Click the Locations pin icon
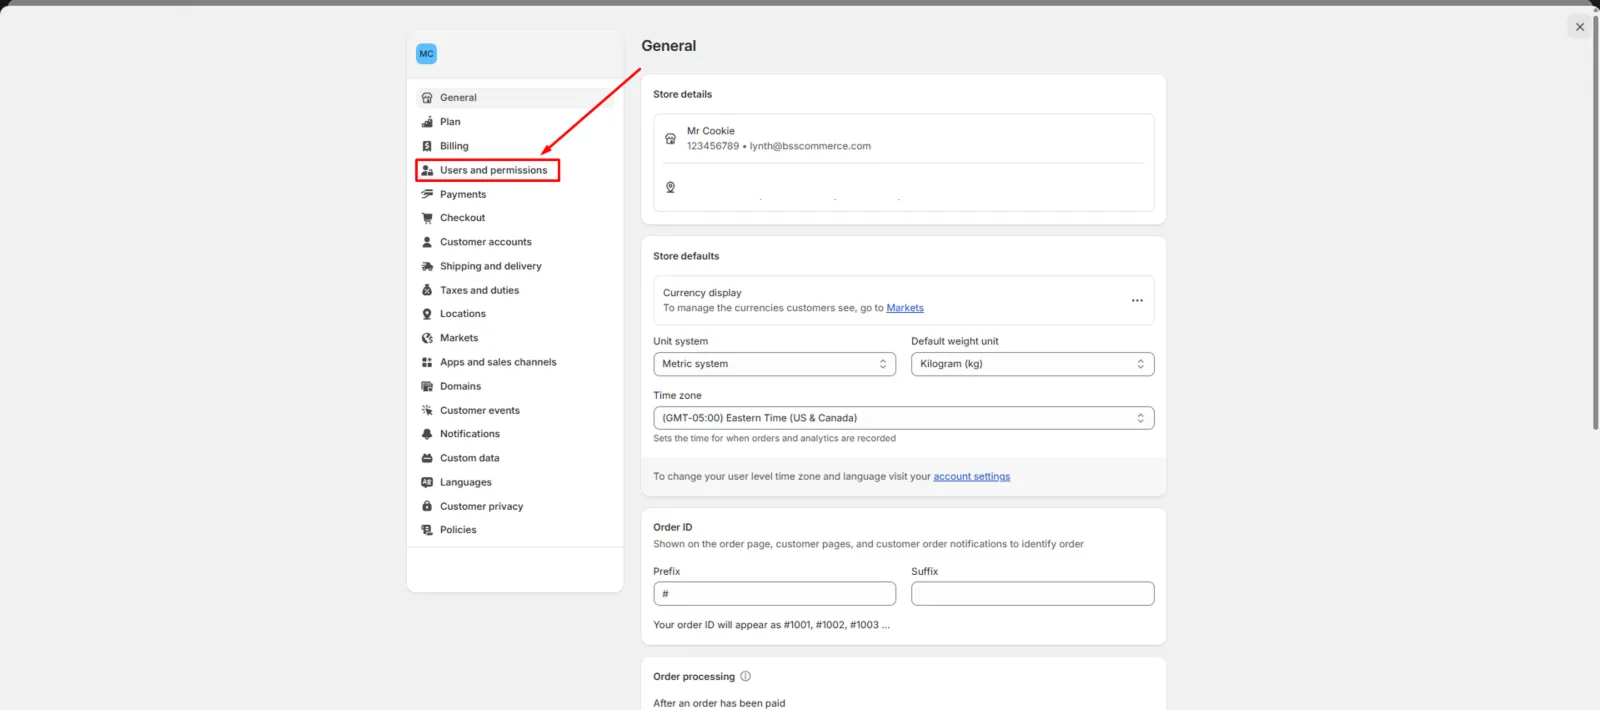Screen dimensions: 1600x710 [x=427, y=314]
